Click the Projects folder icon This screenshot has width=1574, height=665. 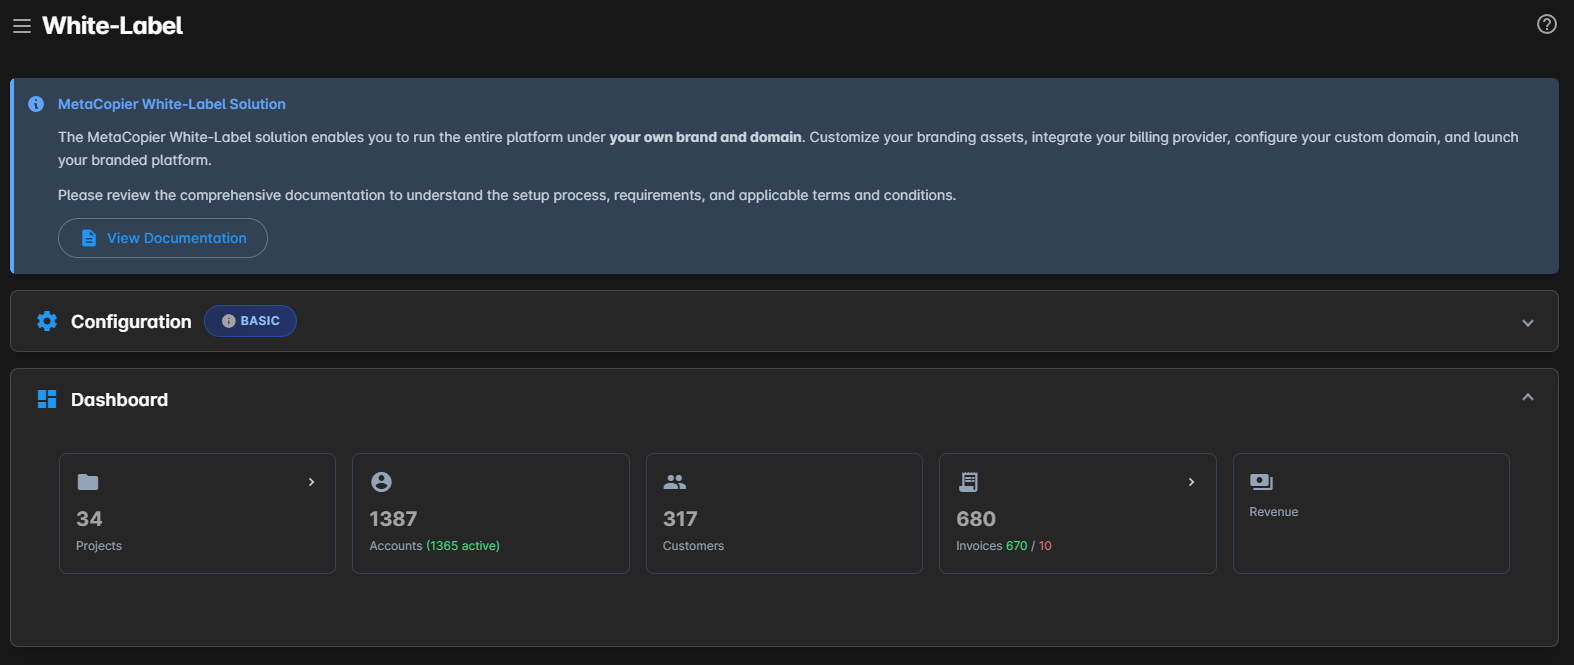pyautogui.click(x=88, y=482)
